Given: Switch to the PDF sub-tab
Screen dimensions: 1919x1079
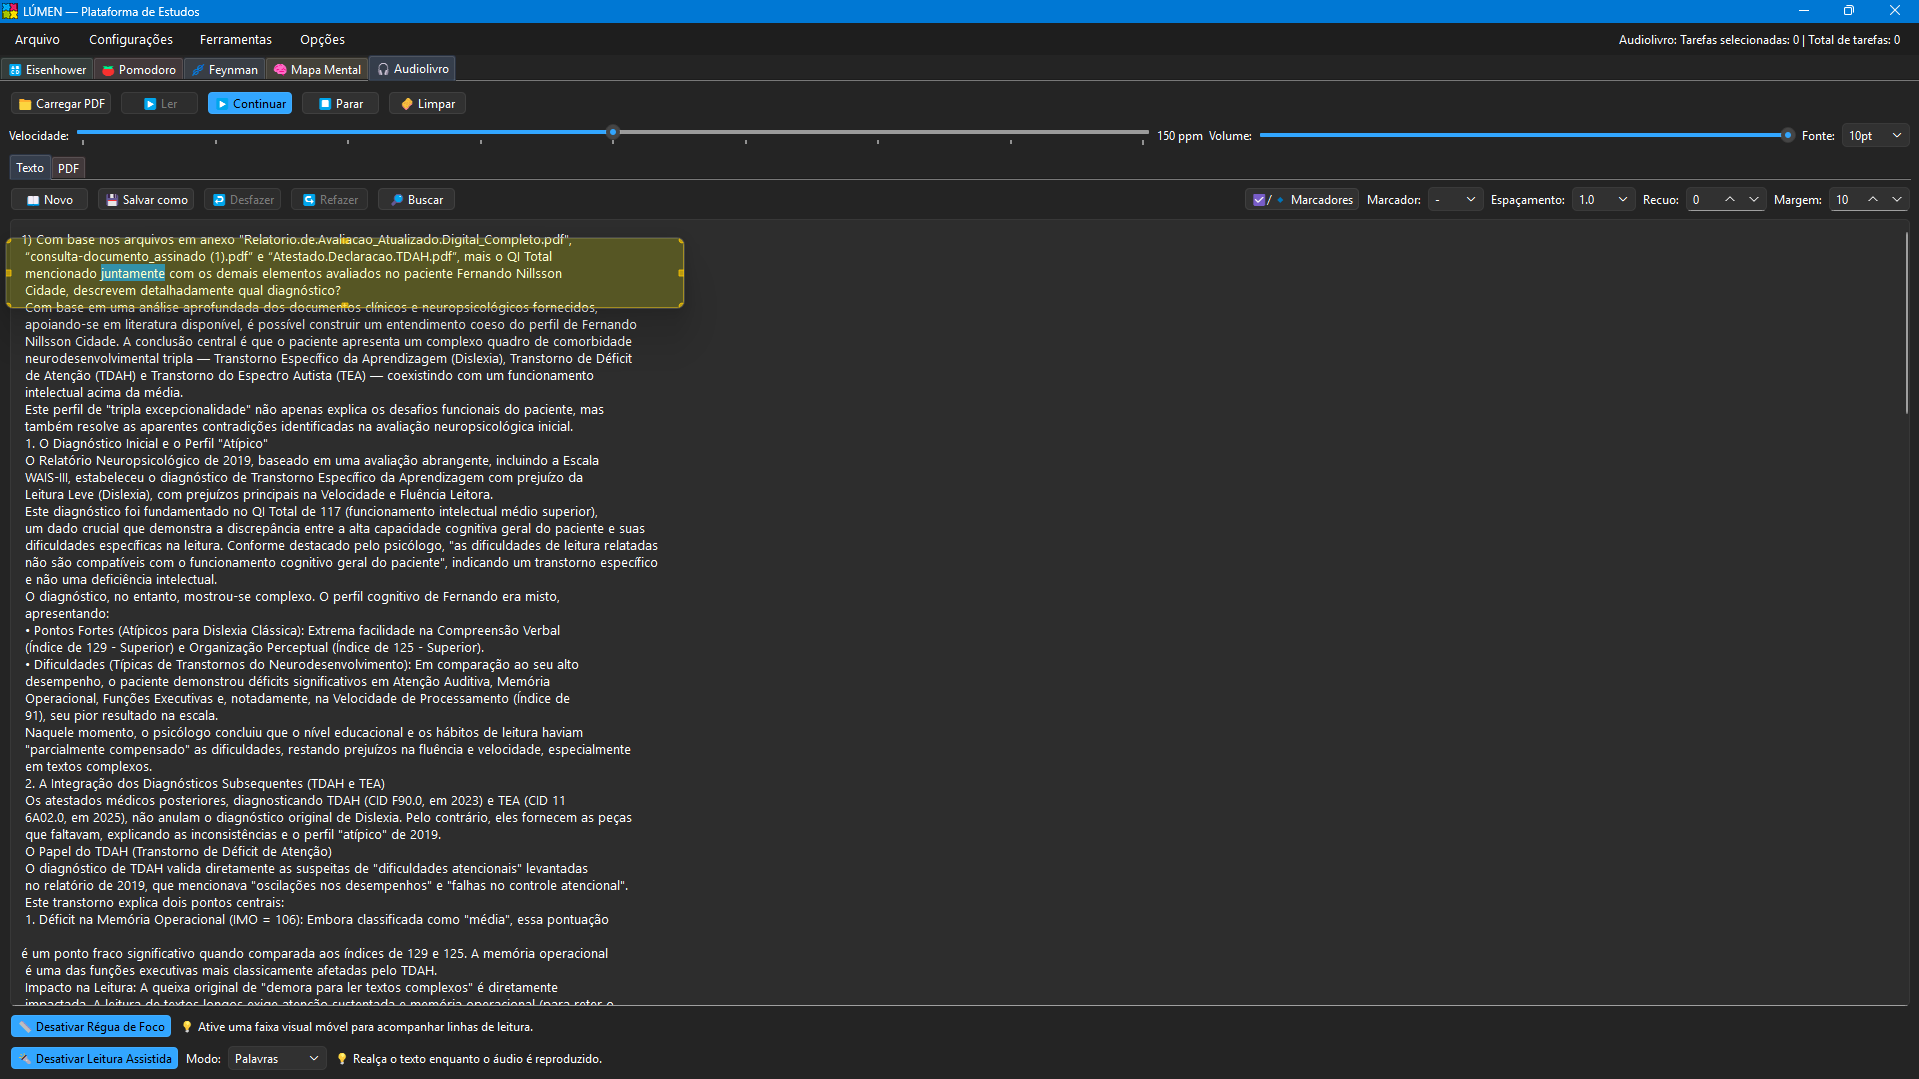Looking at the screenshot, I should [x=68, y=168].
